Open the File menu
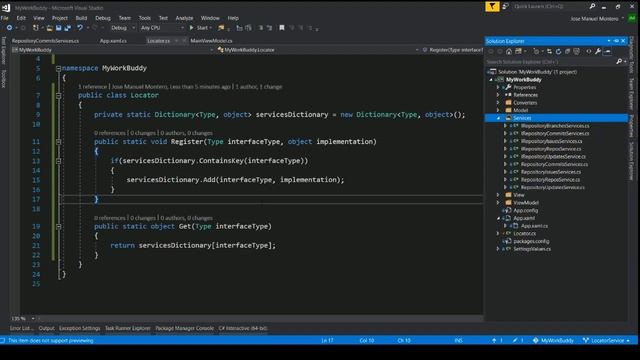The image size is (640, 360). [x=4, y=18]
